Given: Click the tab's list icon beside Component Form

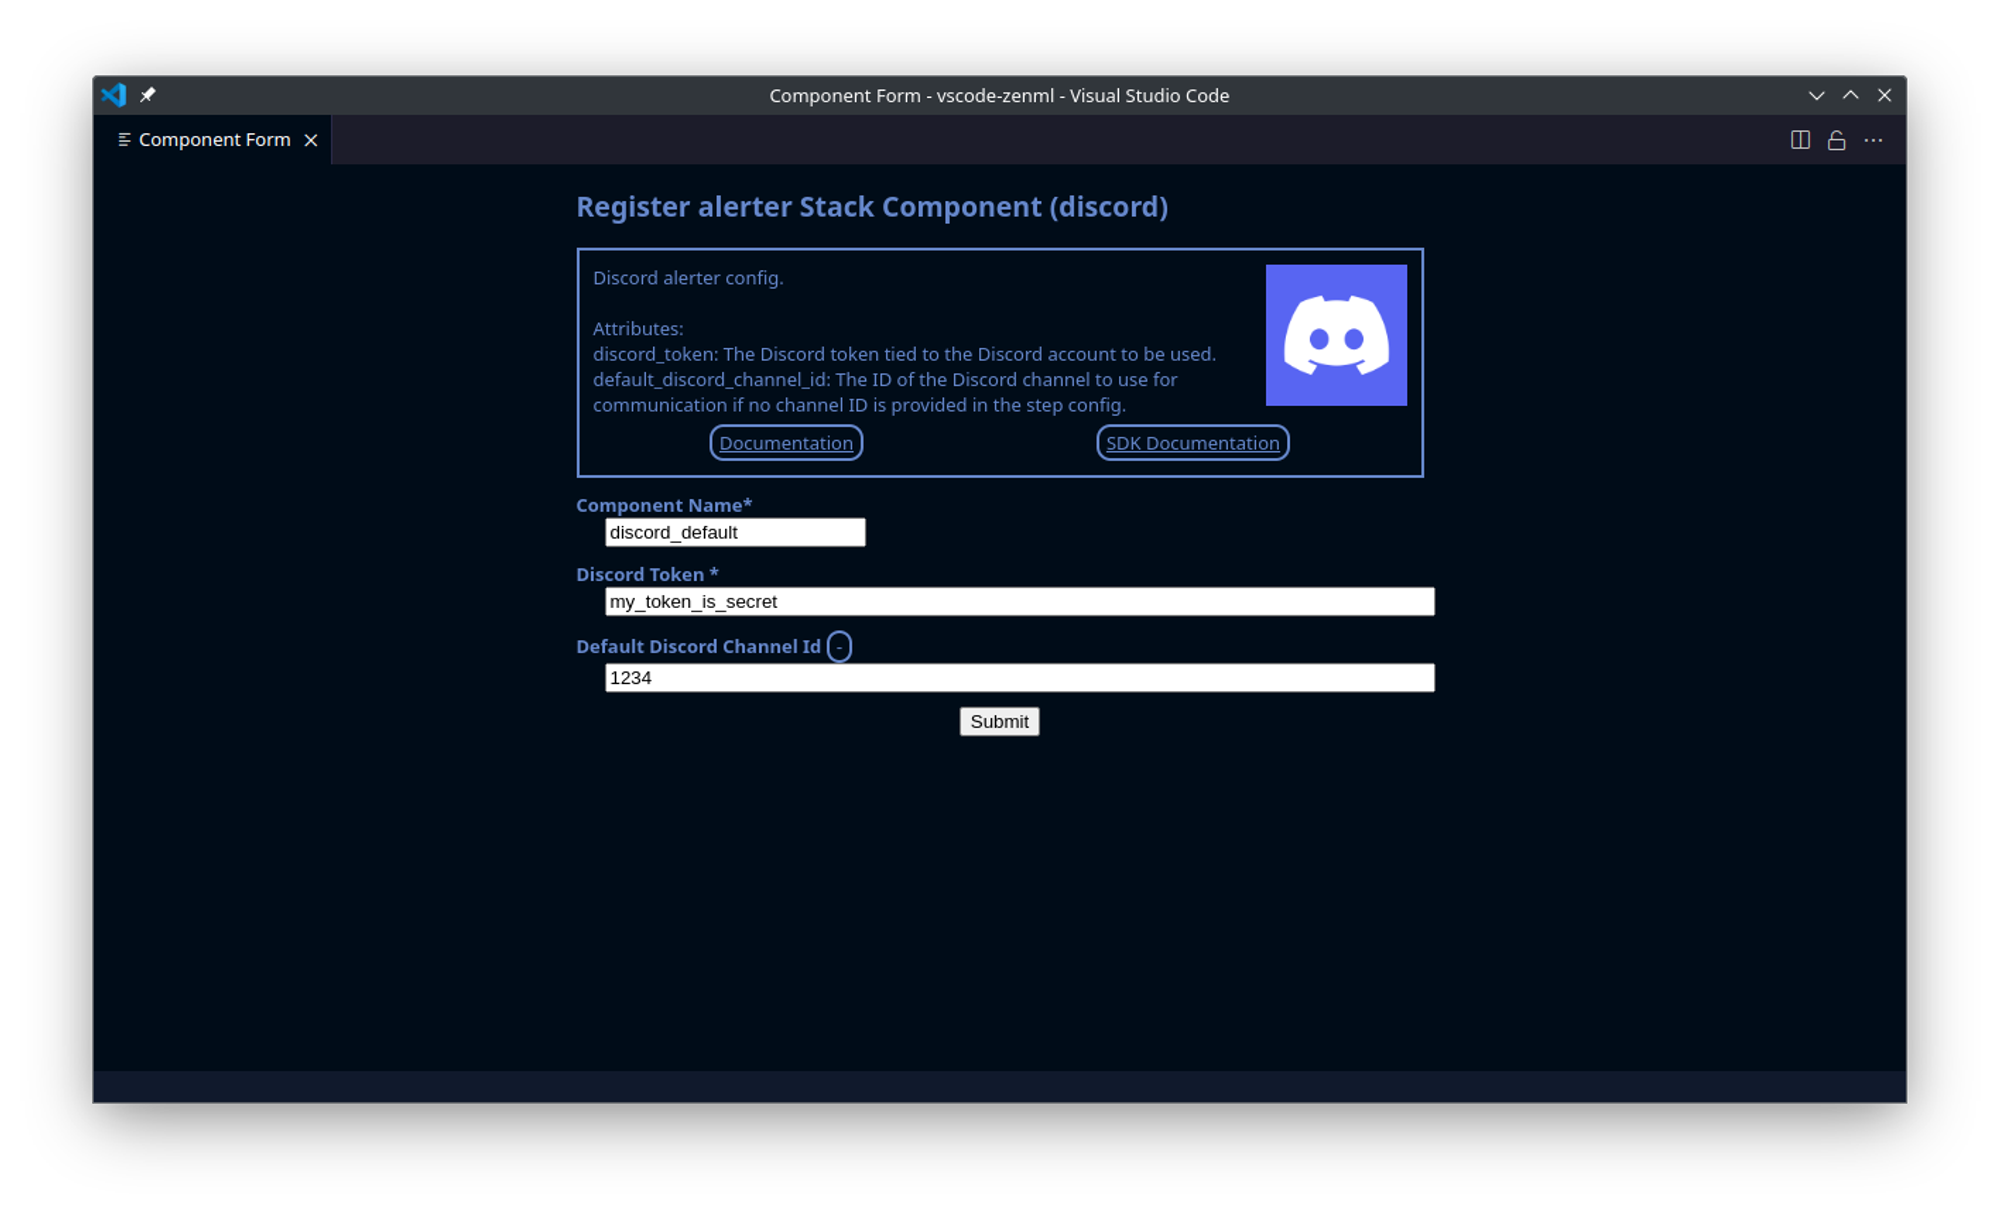Looking at the screenshot, I should 124,140.
